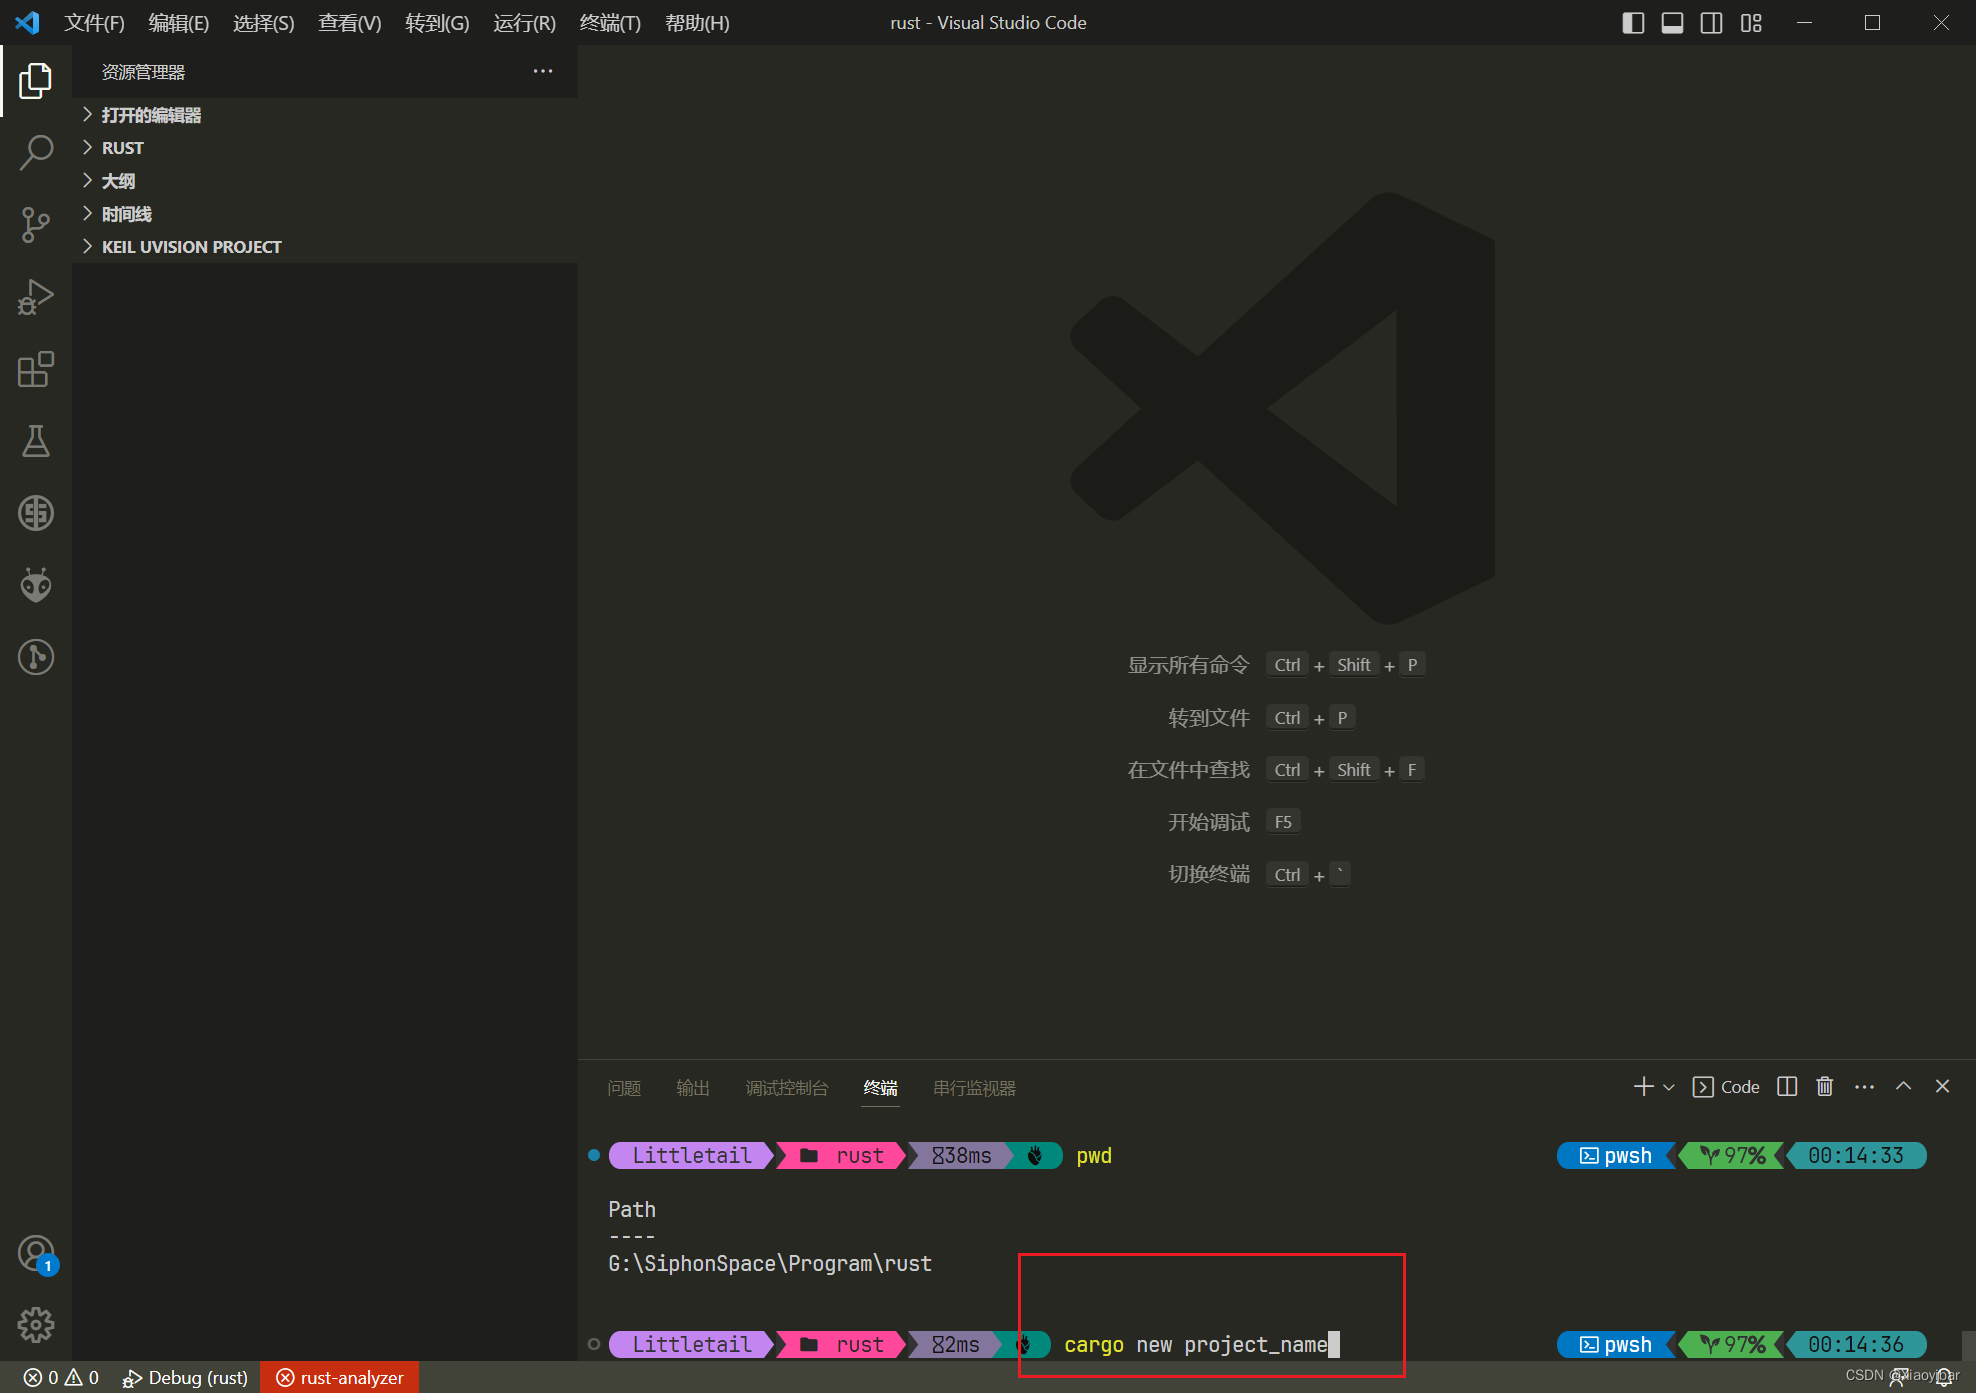Click notification bell in status bar
This screenshot has height=1393, width=1976.
1944,1378
